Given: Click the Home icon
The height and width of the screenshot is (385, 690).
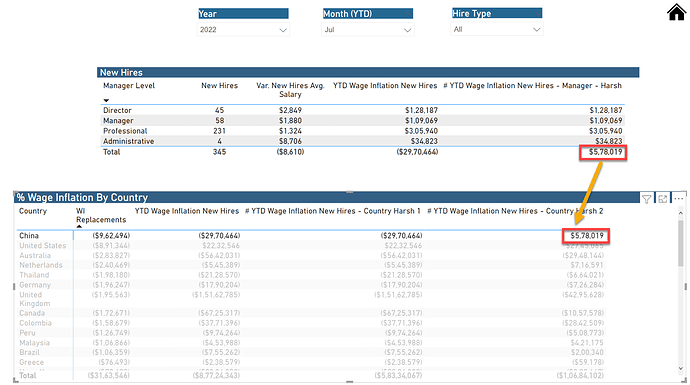Looking at the screenshot, I should [676, 12].
